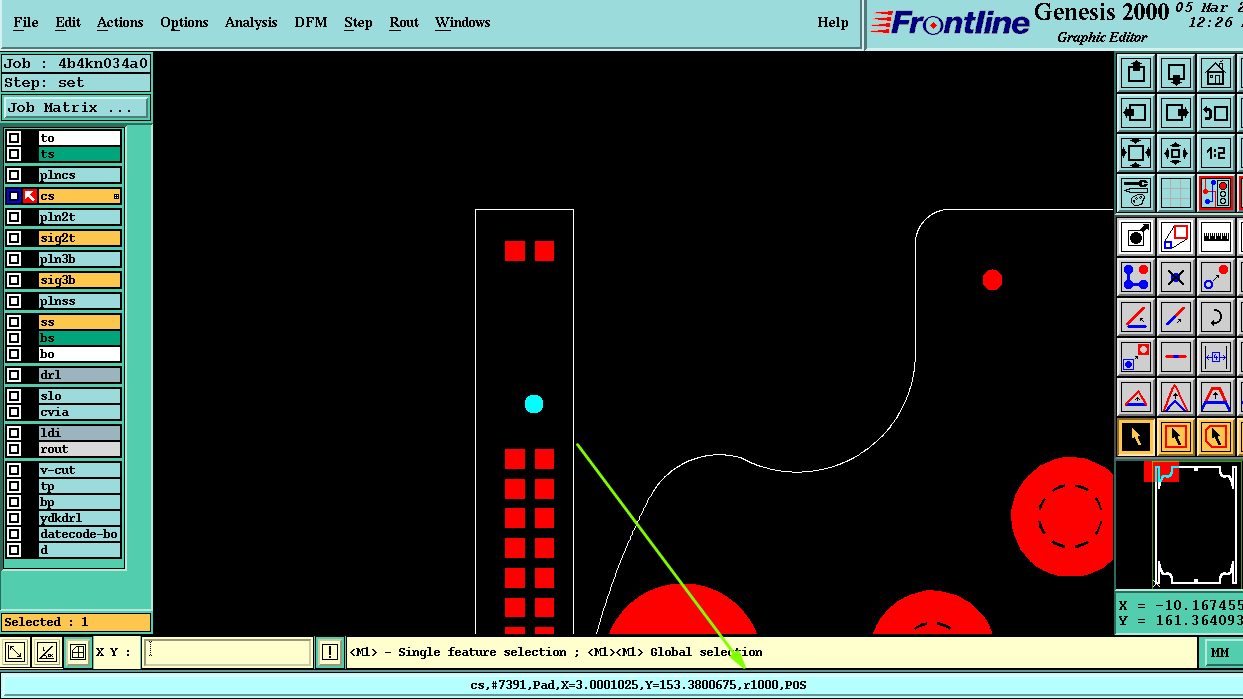The width and height of the screenshot is (1243, 699).
Task: Click the crosshair grid icon beside X Y
Action: coord(78,653)
